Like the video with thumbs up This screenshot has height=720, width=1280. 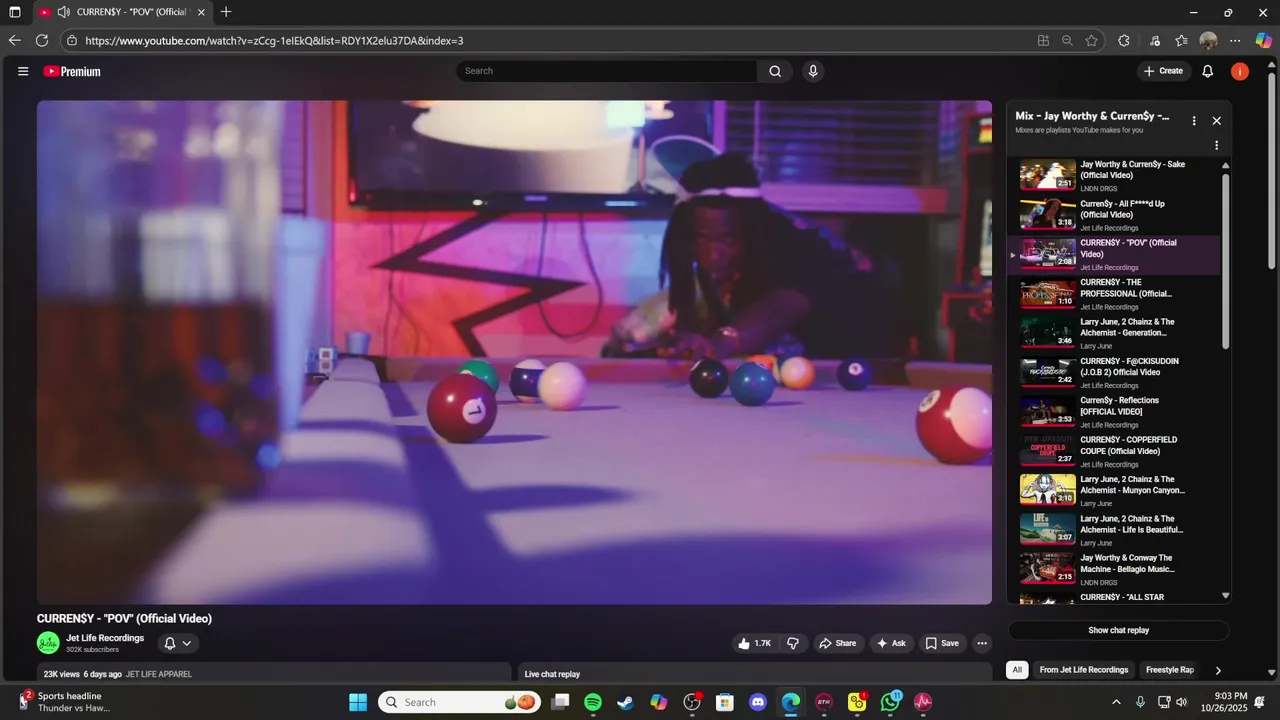pyautogui.click(x=754, y=643)
